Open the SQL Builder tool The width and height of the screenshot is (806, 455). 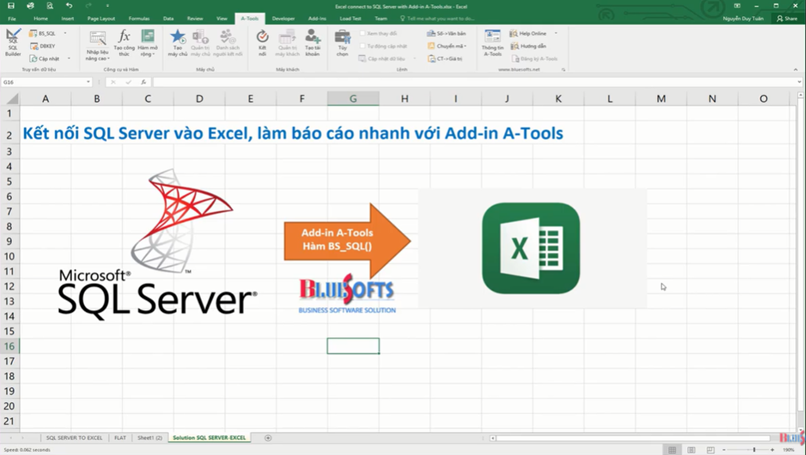(x=13, y=42)
